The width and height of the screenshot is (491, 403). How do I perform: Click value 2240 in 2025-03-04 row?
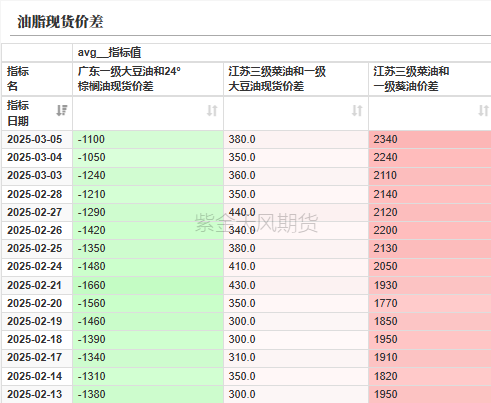pyautogui.click(x=385, y=157)
